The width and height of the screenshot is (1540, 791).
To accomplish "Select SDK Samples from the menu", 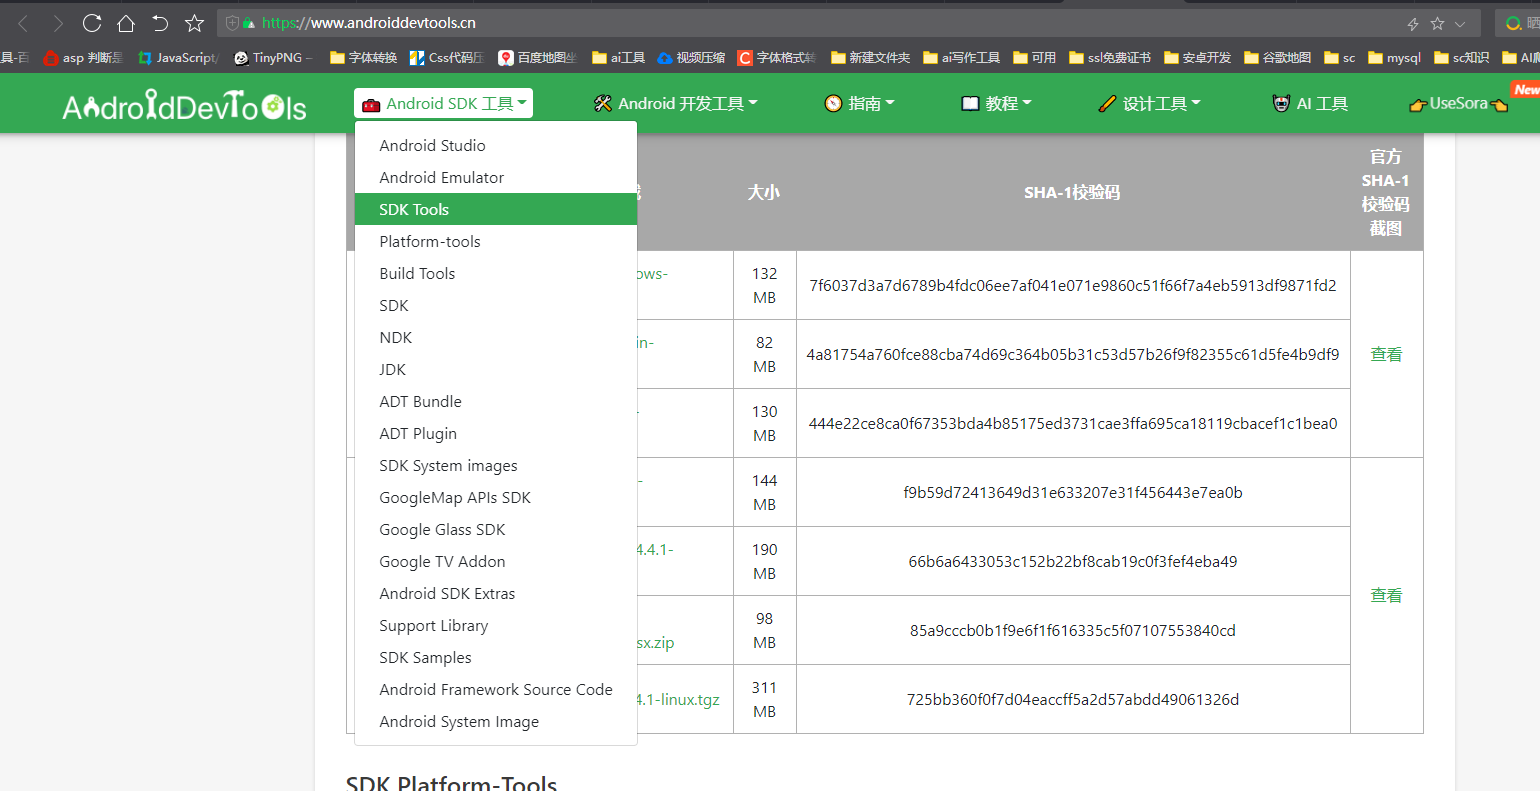I will point(496,657).
